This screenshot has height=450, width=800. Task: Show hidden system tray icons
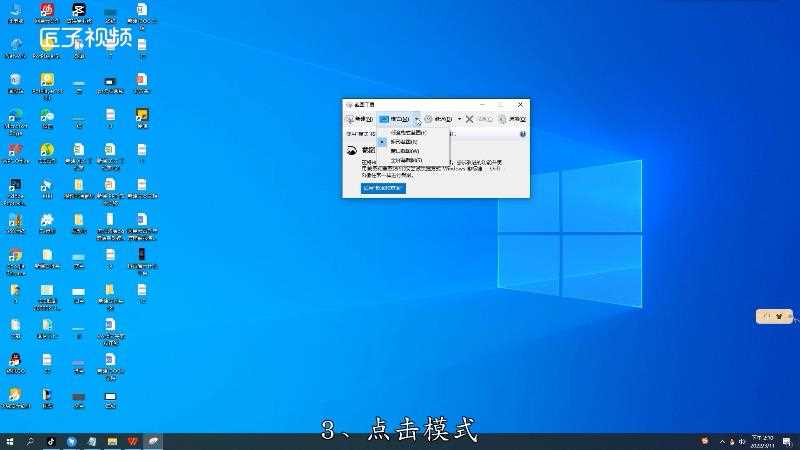pyautogui.click(x=722, y=442)
